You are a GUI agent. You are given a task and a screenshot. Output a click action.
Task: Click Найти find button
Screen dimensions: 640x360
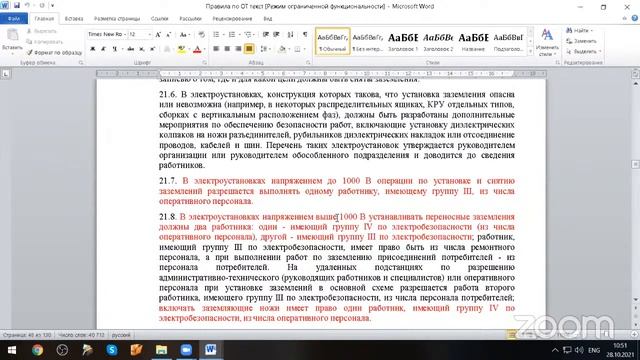pyautogui.click(x=579, y=31)
